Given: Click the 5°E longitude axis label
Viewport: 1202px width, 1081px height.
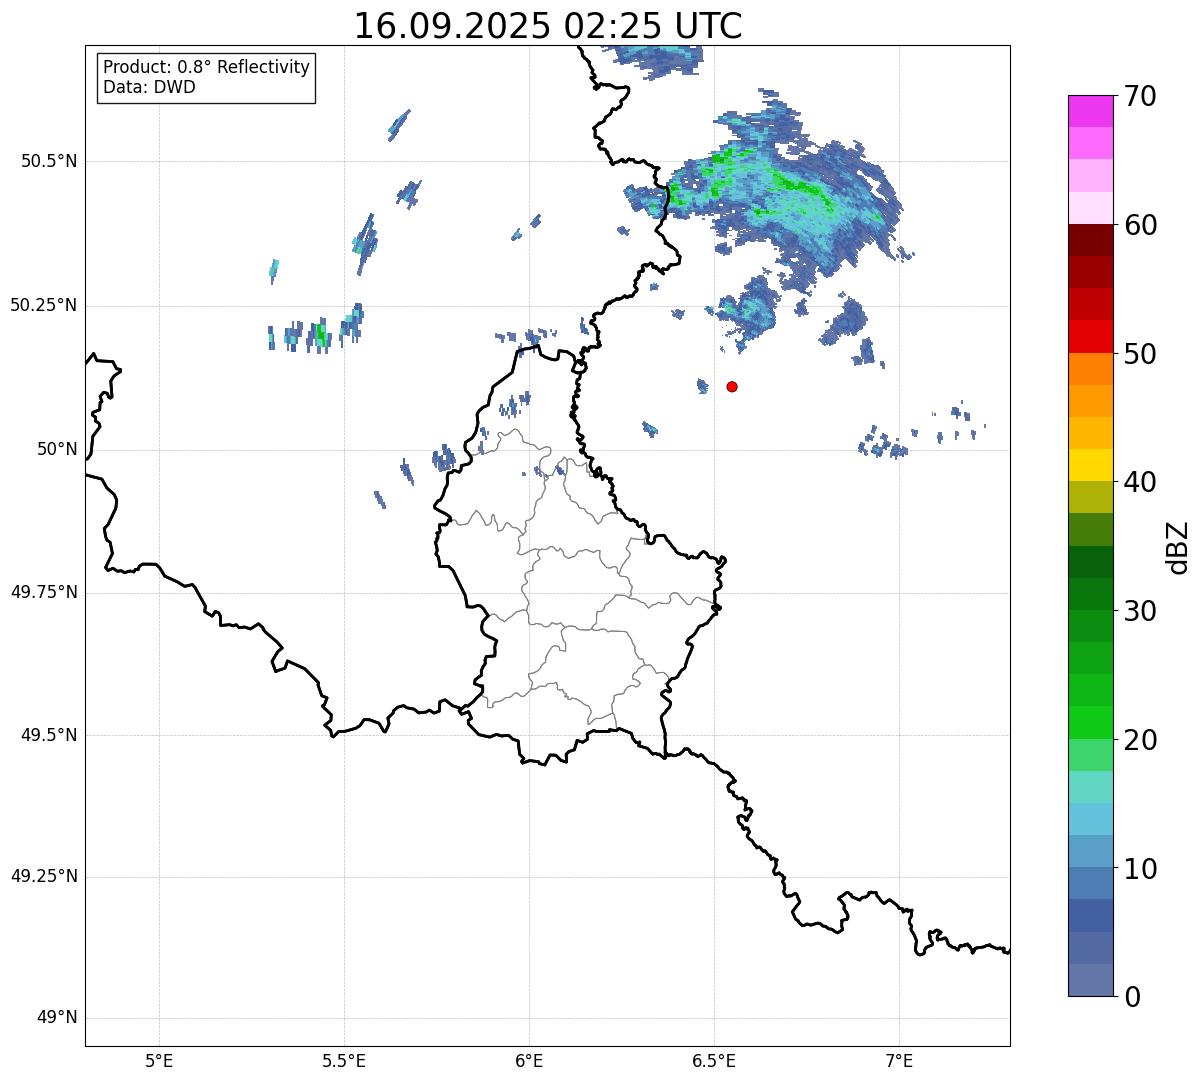Looking at the screenshot, I should pyautogui.click(x=159, y=1060).
